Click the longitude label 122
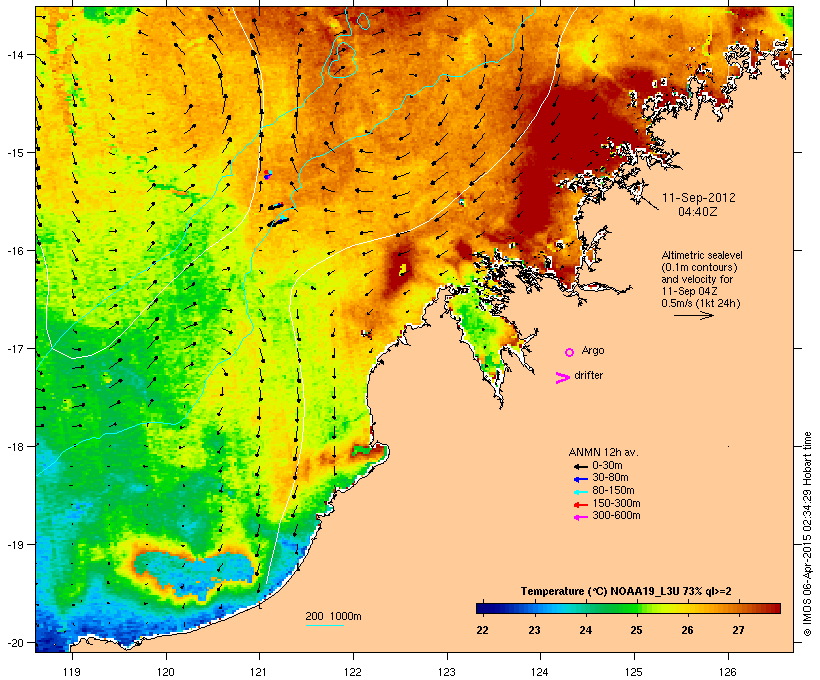The height and width of the screenshot is (680, 820). click(x=353, y=672)
